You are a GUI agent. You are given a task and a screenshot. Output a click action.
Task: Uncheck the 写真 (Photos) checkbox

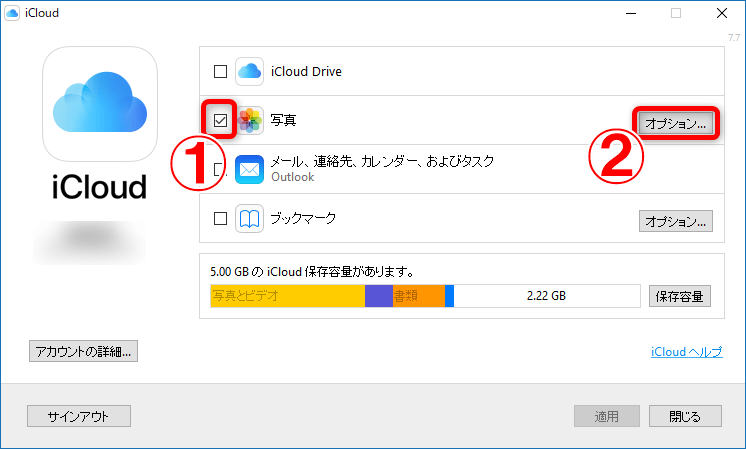pyautogui.click(x=220, y=121)
